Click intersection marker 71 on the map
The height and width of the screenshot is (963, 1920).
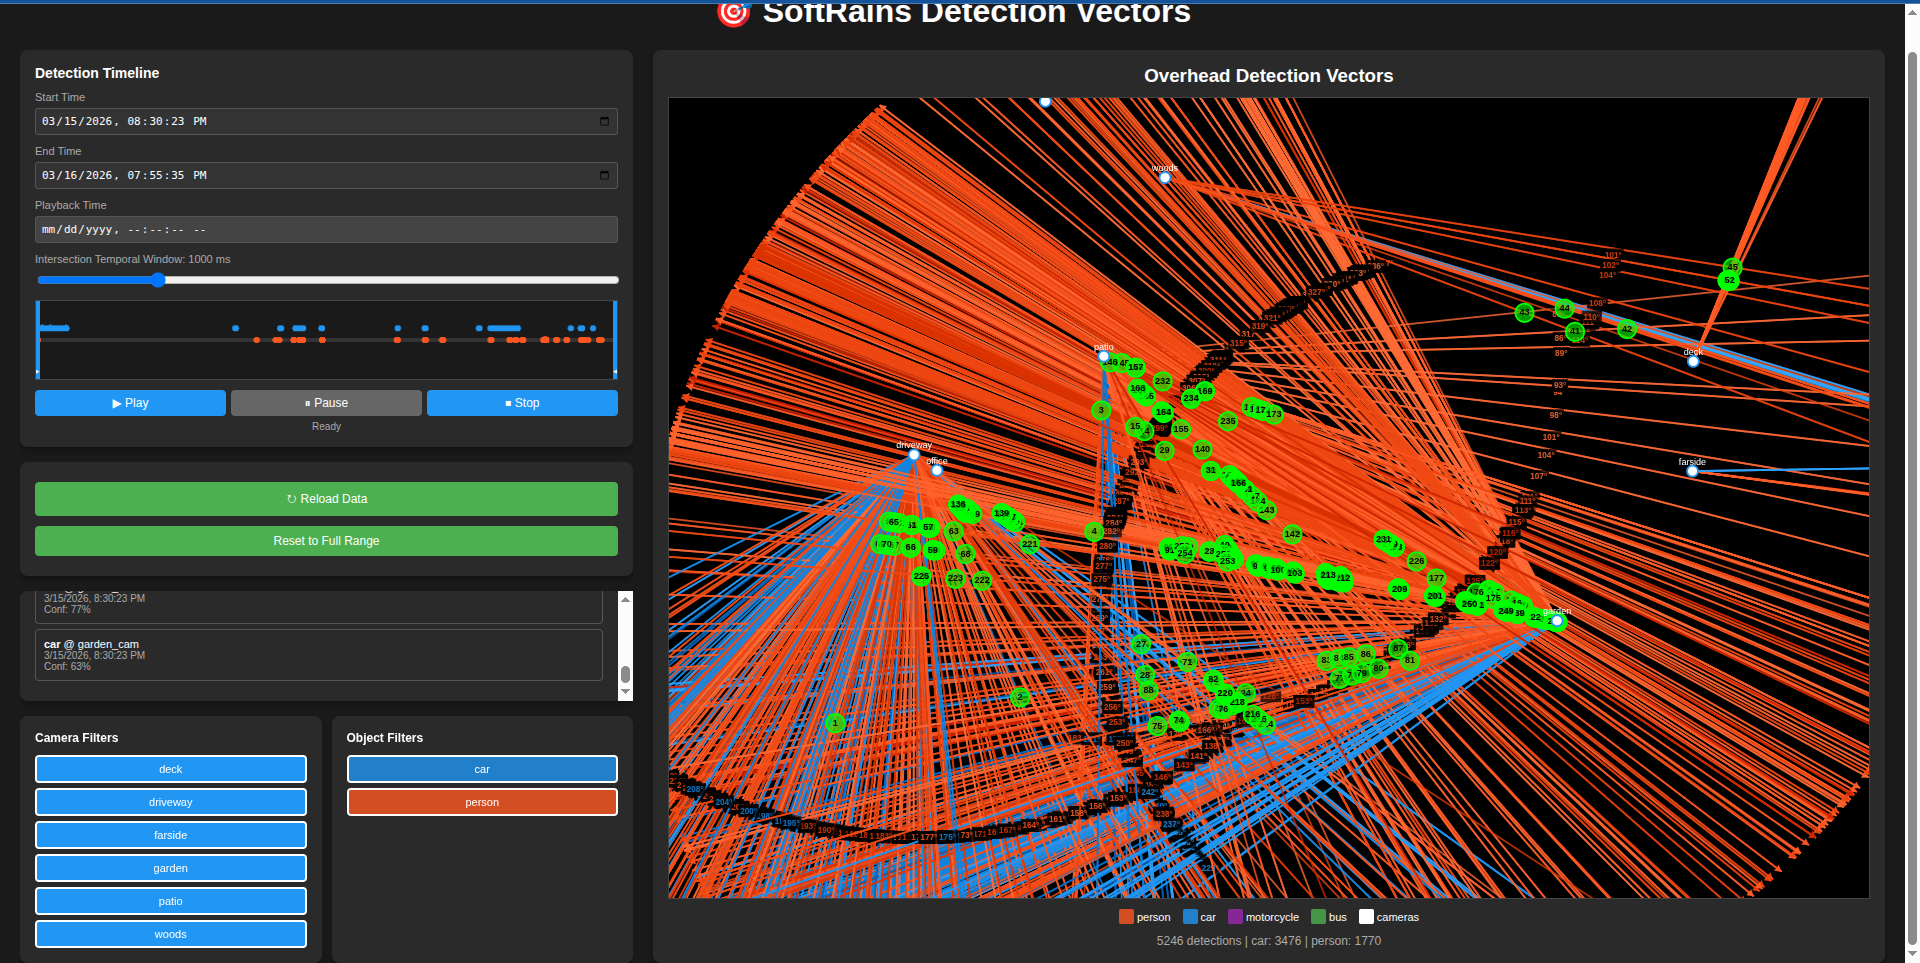[x=1187, y=661]
